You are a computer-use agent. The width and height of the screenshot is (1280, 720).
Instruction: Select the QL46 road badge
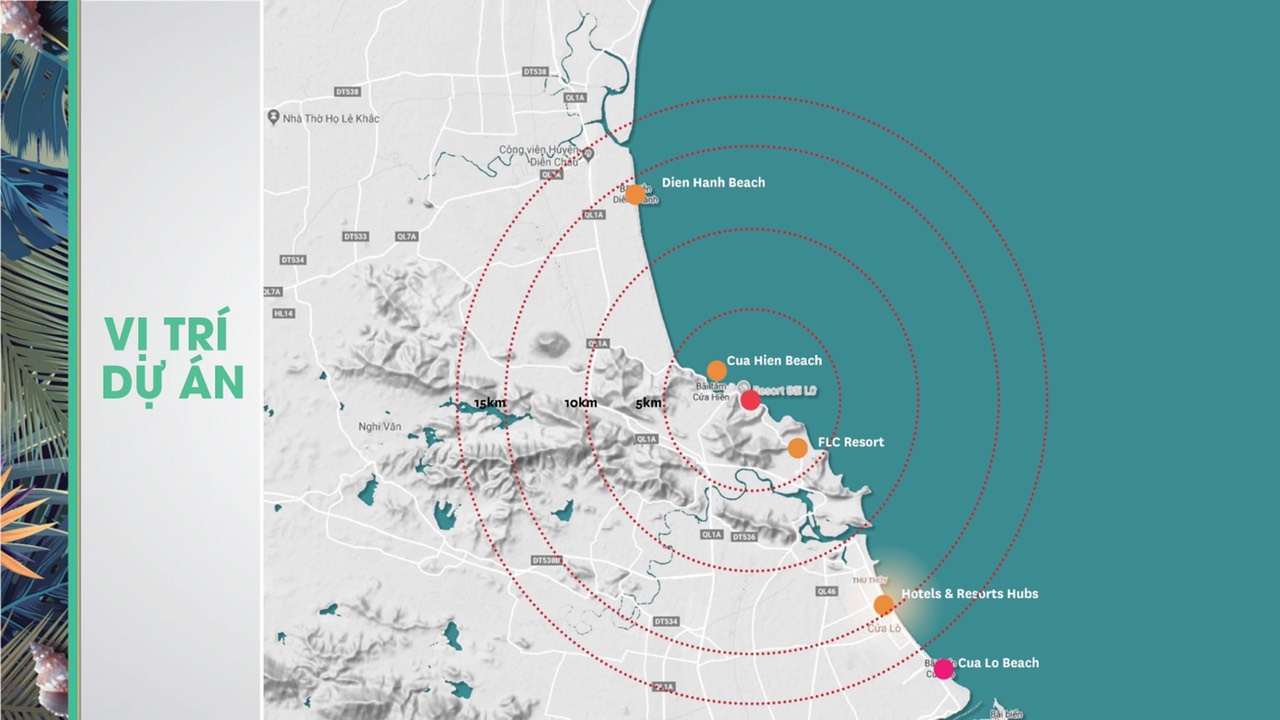coord(825,591)
